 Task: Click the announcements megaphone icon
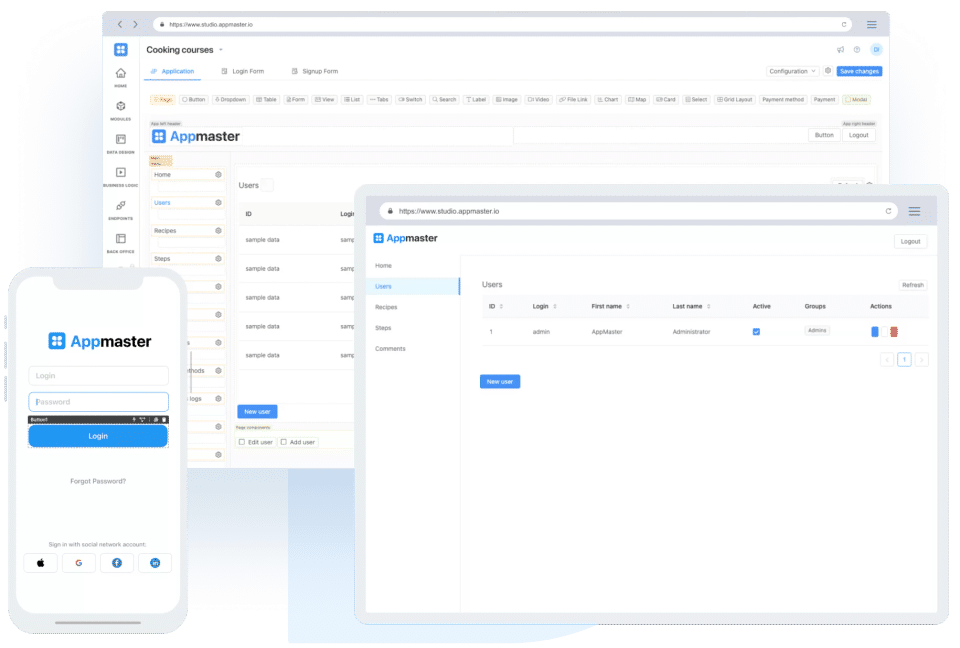click(x=840, y=50)
